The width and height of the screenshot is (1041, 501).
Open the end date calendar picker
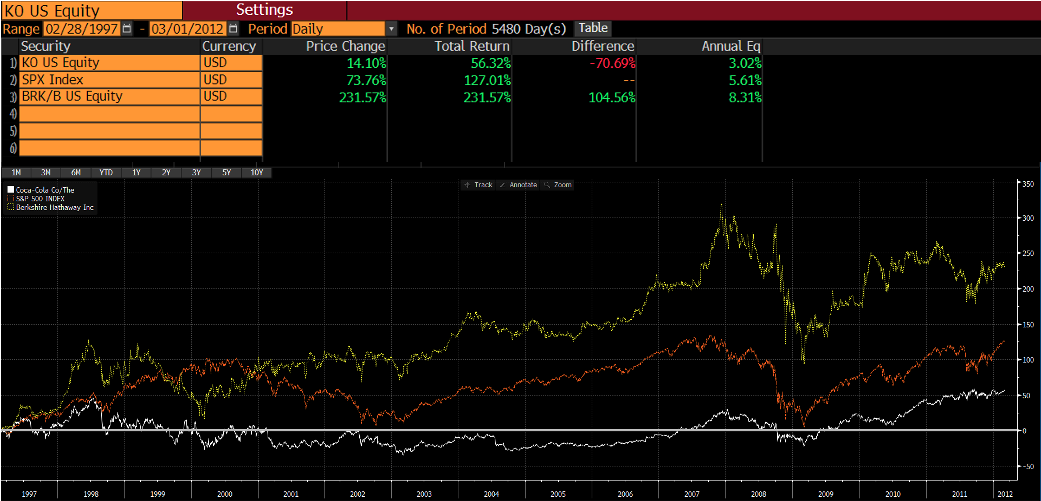click(233, 29)
